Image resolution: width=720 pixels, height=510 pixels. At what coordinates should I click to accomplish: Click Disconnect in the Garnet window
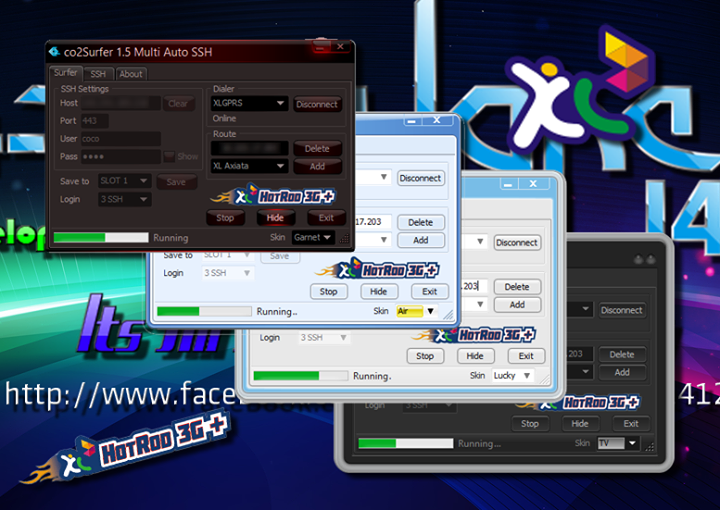click(x=317, y=104)
